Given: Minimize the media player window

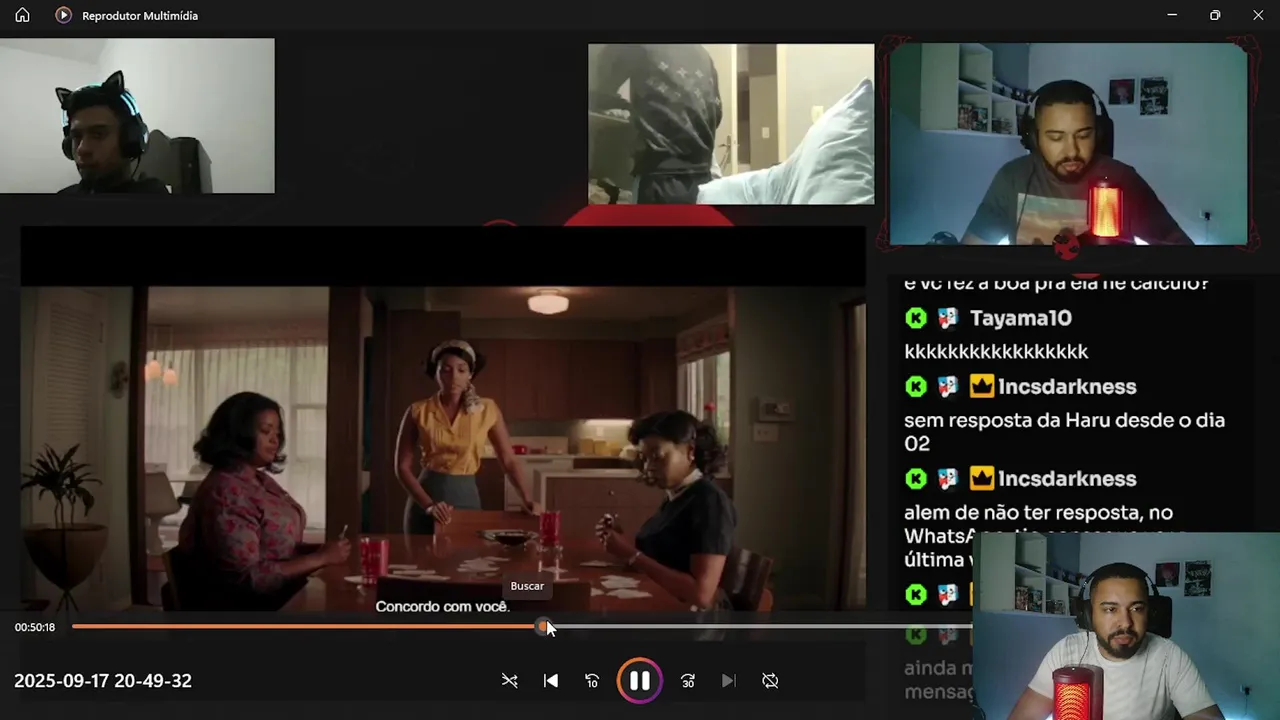Looking at the screenshot, I should [1171, 15].
